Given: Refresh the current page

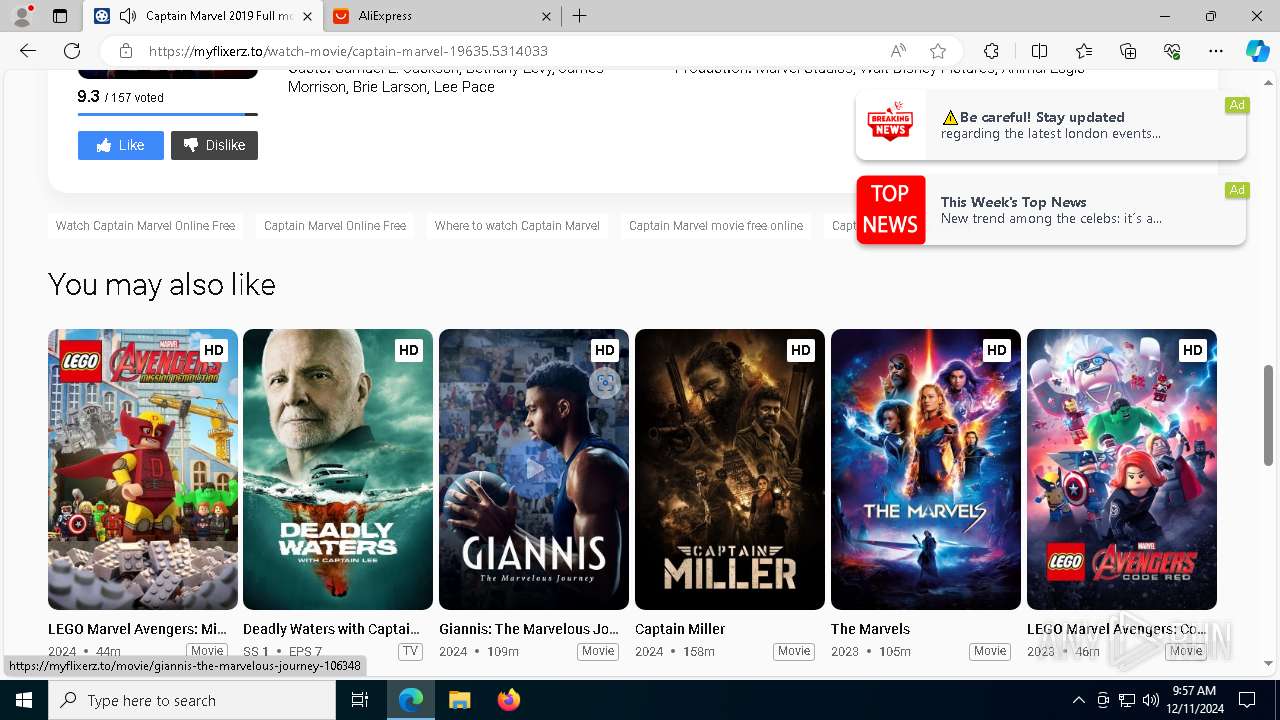Looking at the screenshot, I should [72, 51].
